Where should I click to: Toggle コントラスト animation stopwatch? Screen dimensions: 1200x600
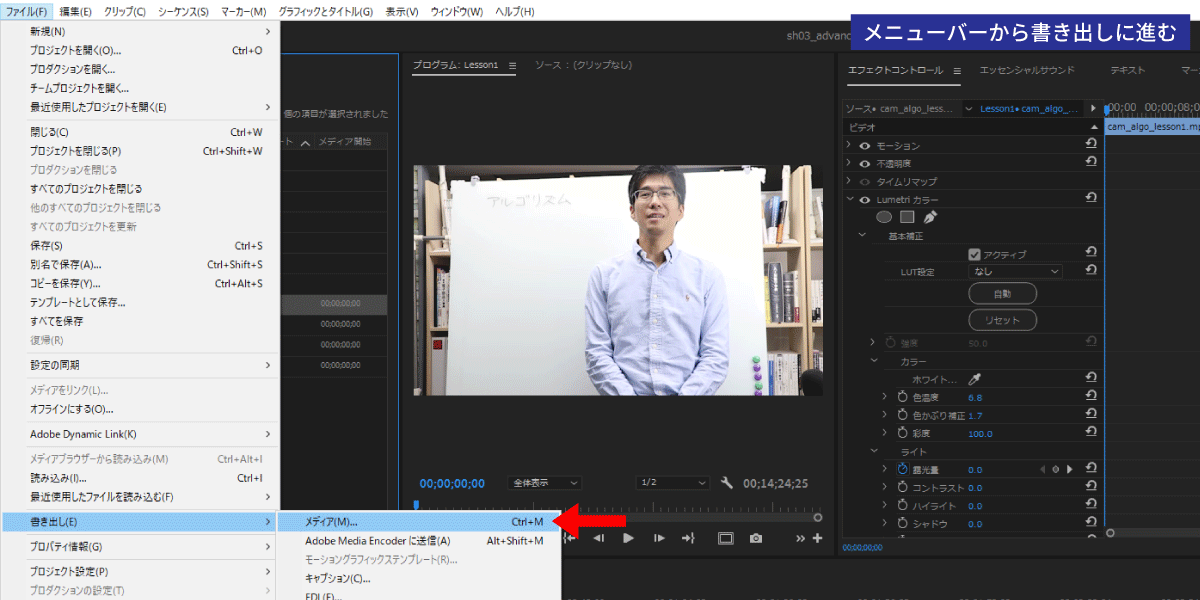pos(902,487)
